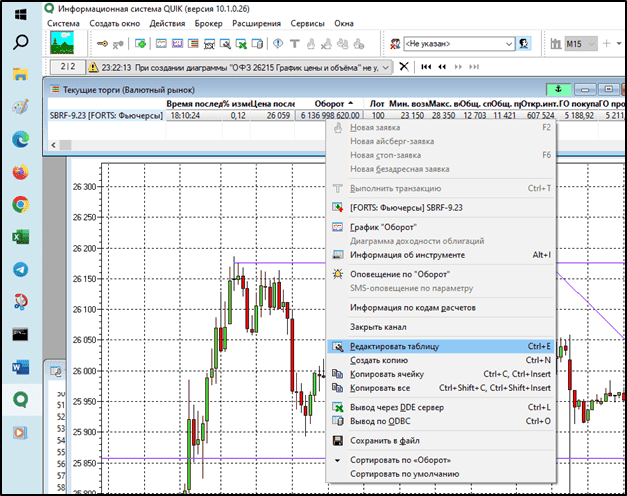
Task: Open Excel from taskbar
Action: point(20,237)
